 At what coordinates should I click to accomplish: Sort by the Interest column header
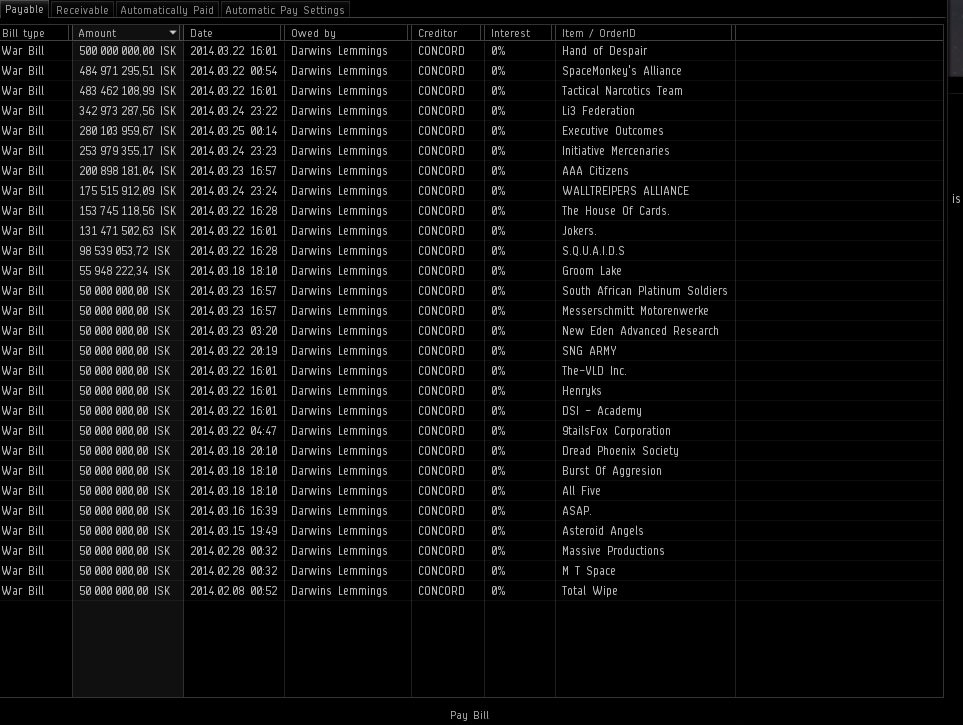tap(519, 33)
